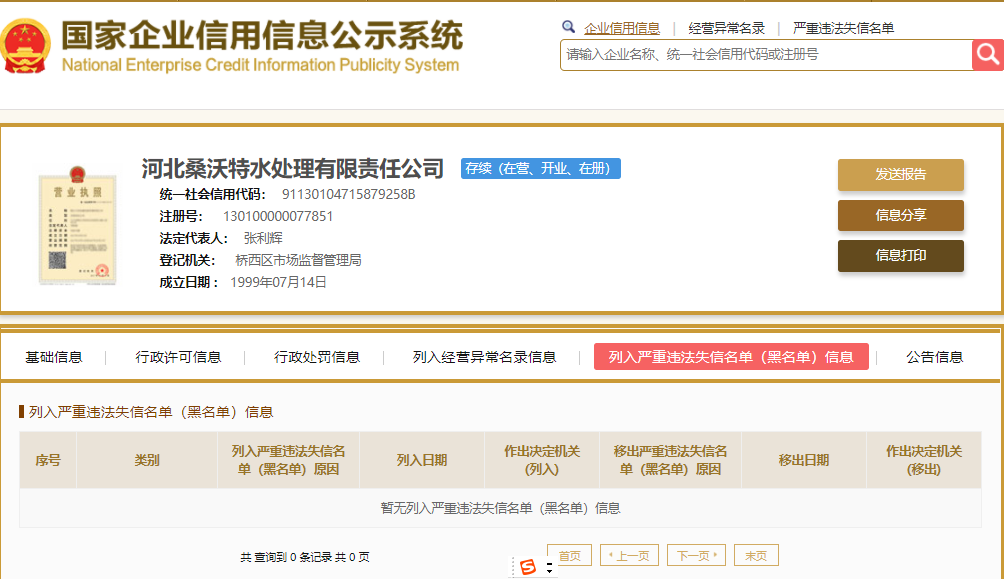Open the business license thumbnail image
This screenshot has width=1004, height=579.
coord(77,225)
